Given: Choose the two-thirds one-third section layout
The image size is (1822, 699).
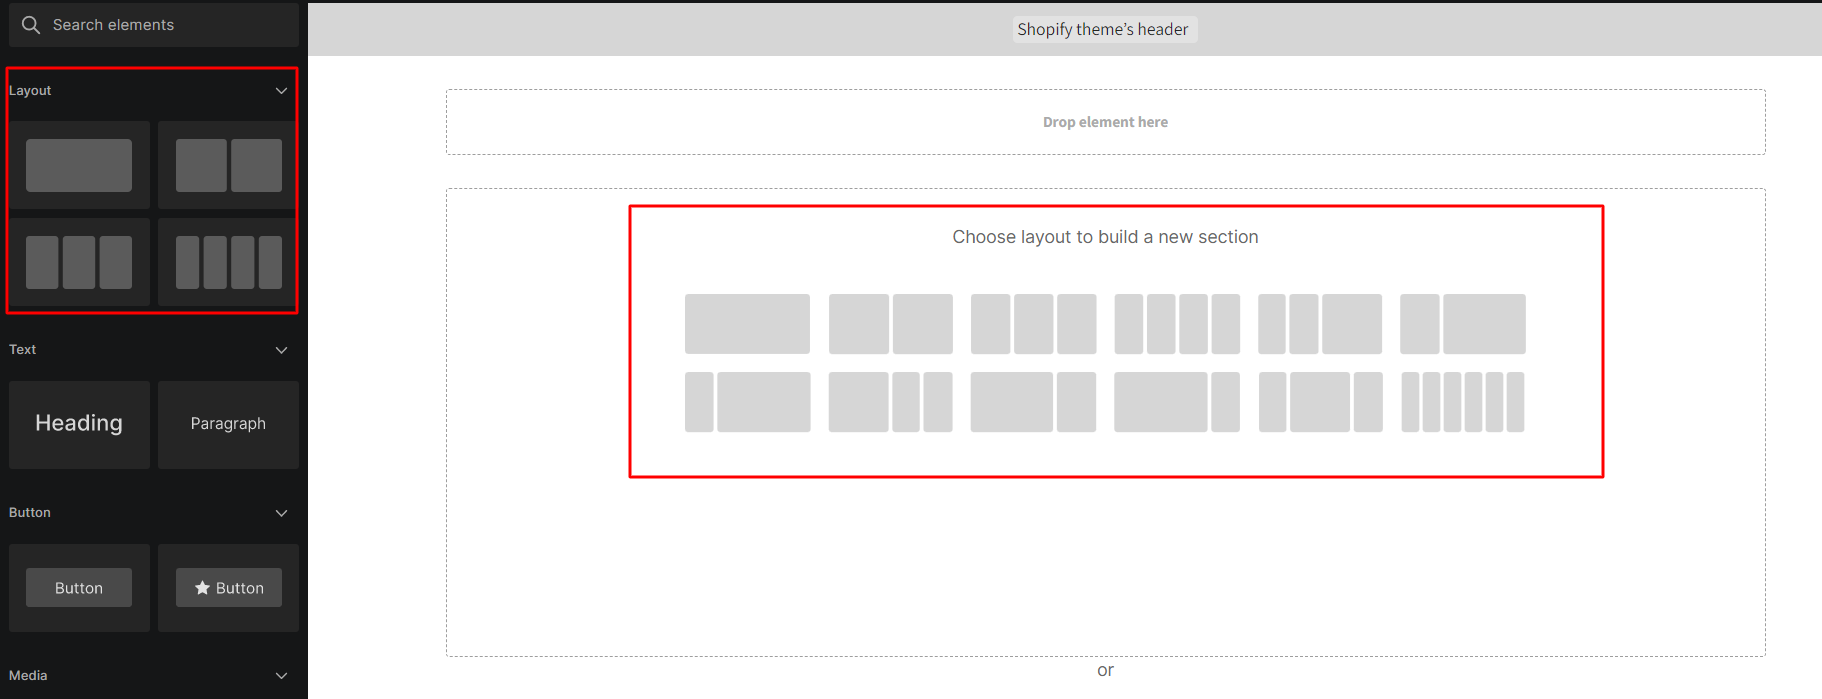Looking at the screenshot, I should [x=1033, y=402].
